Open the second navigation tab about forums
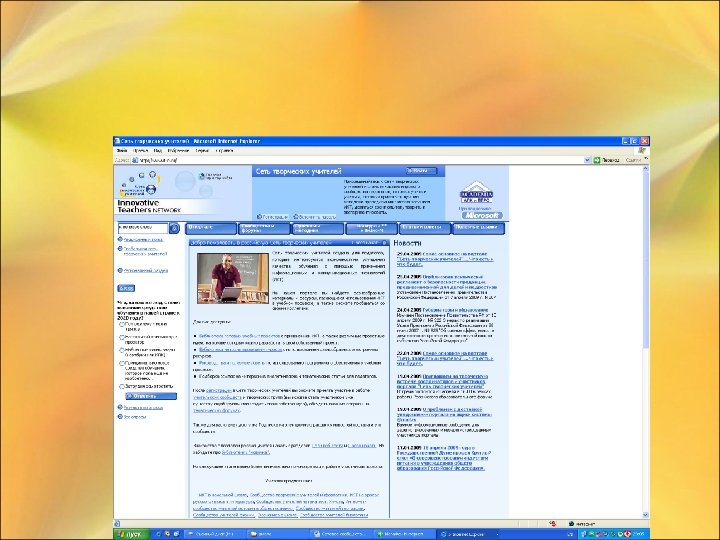This screenshot has width=720, height=540. [264, 228]
